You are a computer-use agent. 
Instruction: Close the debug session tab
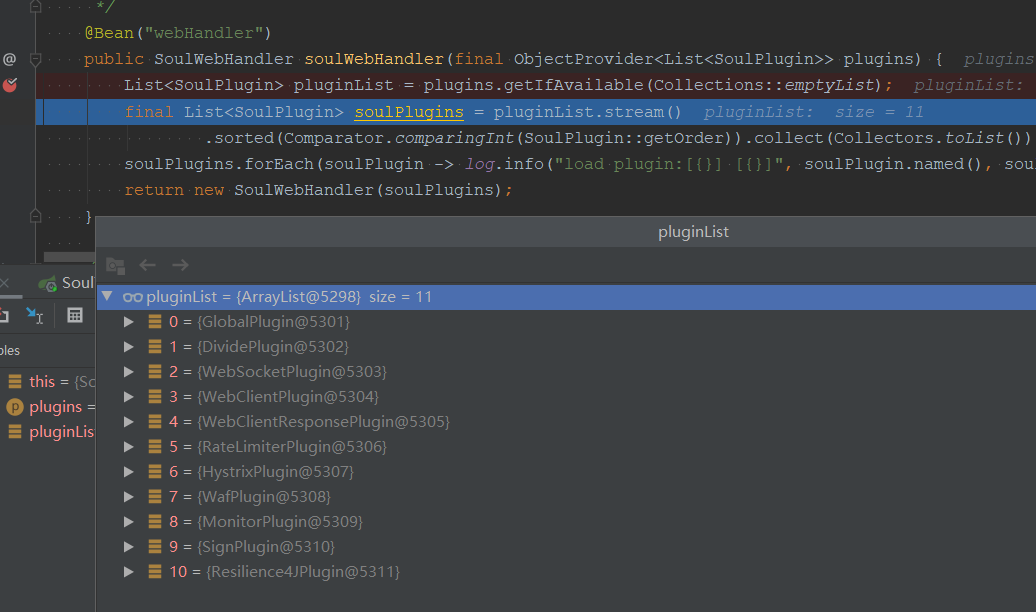coord(4,283)
